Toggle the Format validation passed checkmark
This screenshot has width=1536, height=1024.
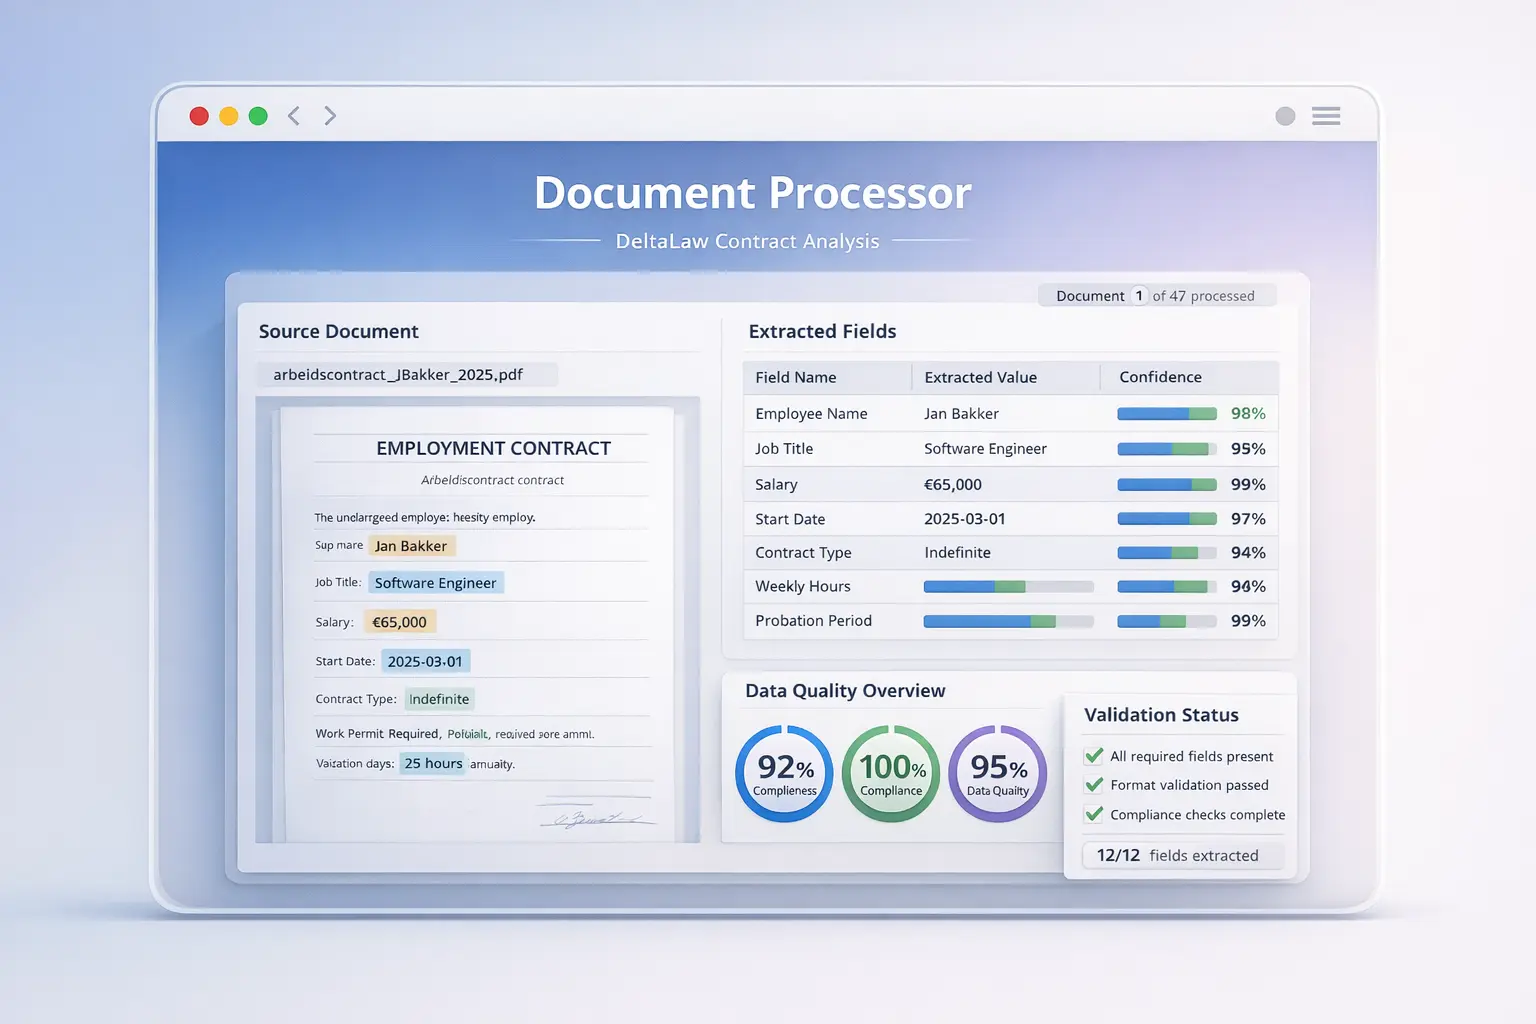coord(1094,785)
